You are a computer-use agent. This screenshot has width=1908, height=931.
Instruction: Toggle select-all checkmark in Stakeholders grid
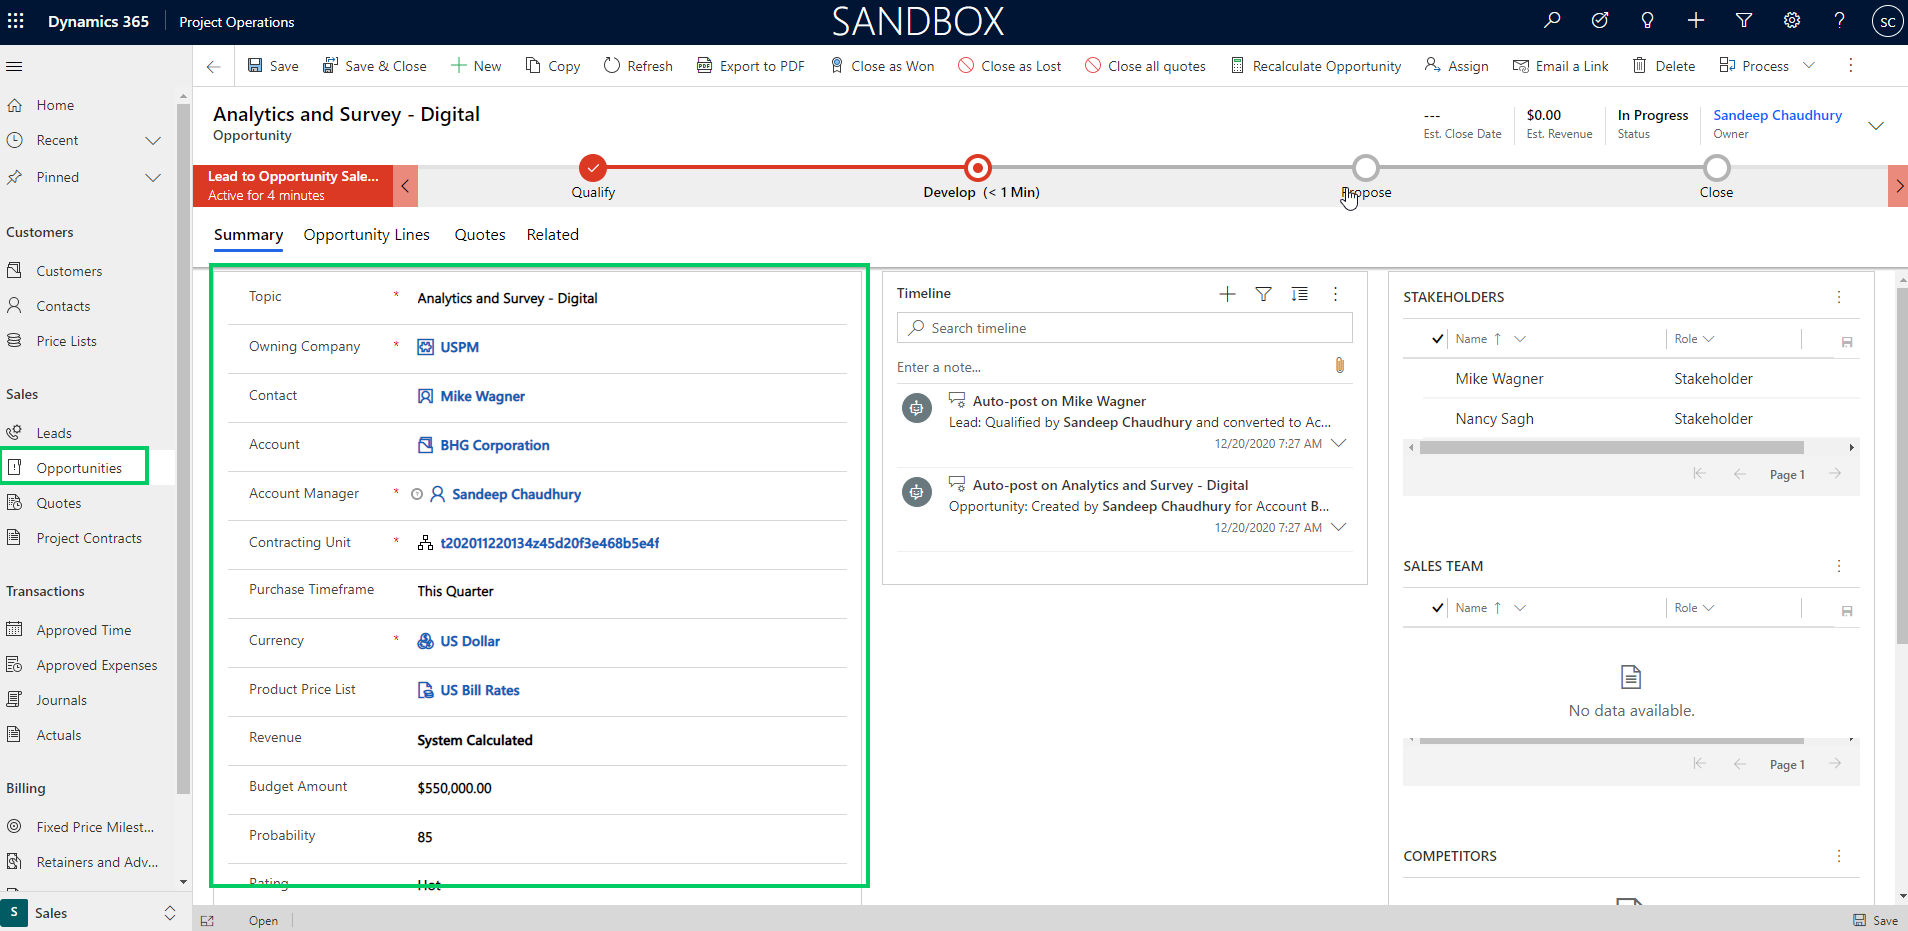coord(1437,339)
